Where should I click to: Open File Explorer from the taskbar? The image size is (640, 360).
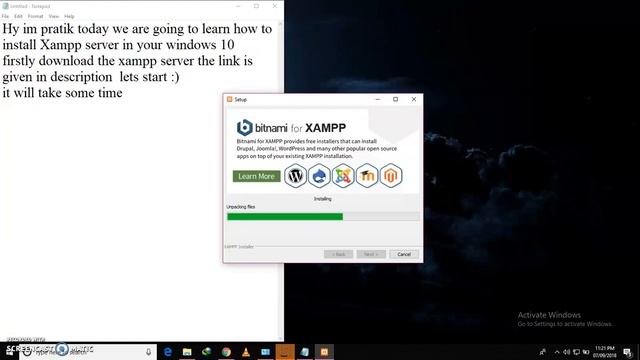click(x=187, y=352)
